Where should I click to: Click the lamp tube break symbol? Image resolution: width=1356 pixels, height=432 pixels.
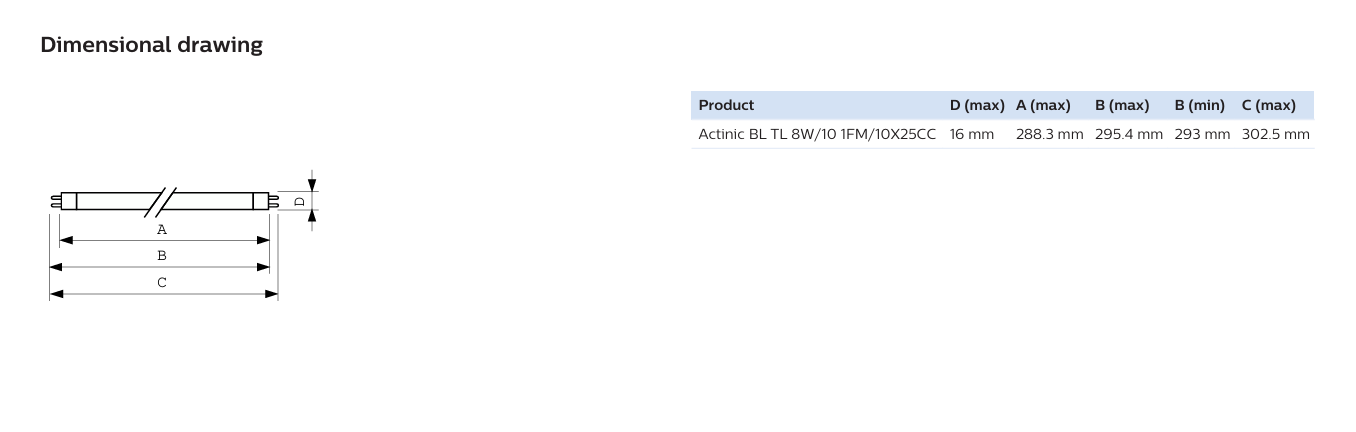[x=160, y=200]
